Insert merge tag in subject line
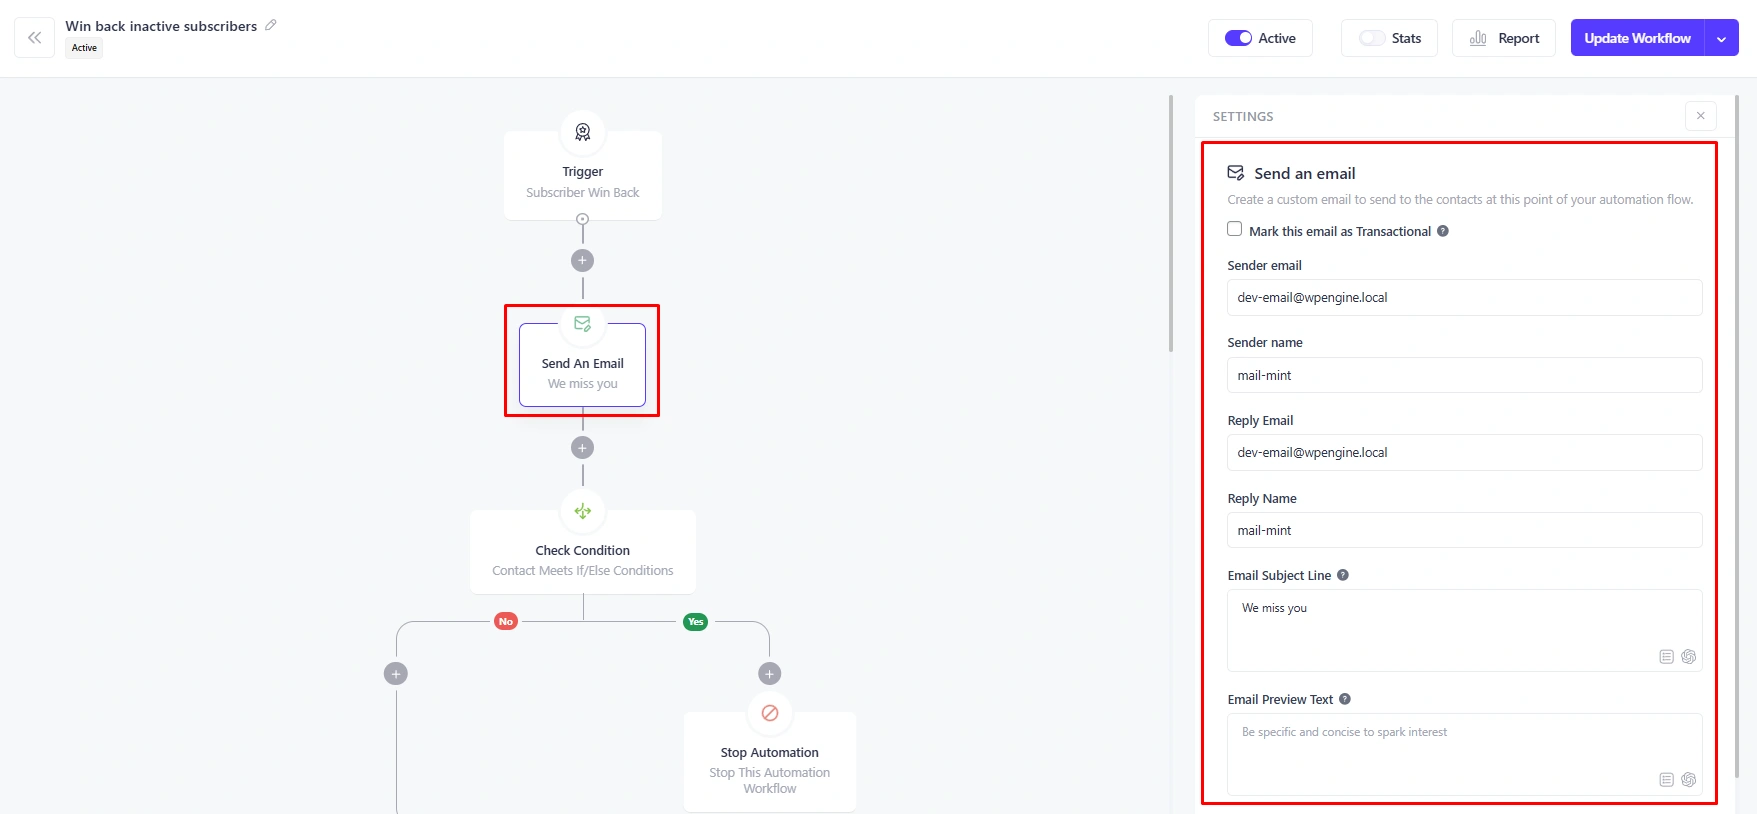Screen dimensions: 1757x814 point(1666,657)
